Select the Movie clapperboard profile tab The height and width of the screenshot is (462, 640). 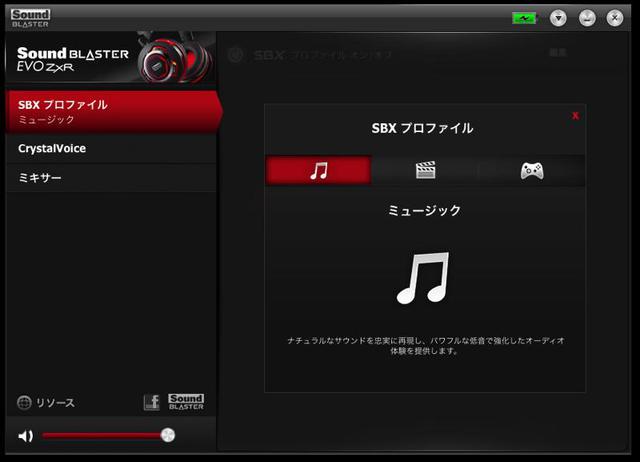[425, 170]
